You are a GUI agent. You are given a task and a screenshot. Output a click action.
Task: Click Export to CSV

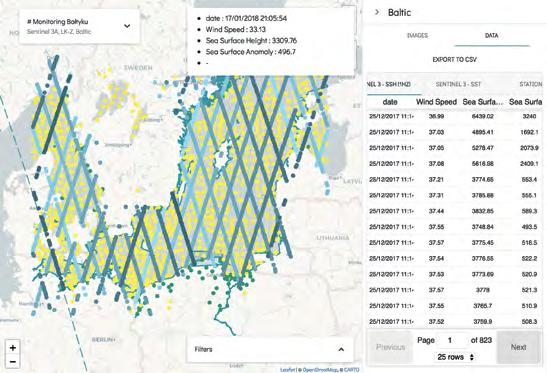pyautogui.click(x=455, y=60)
